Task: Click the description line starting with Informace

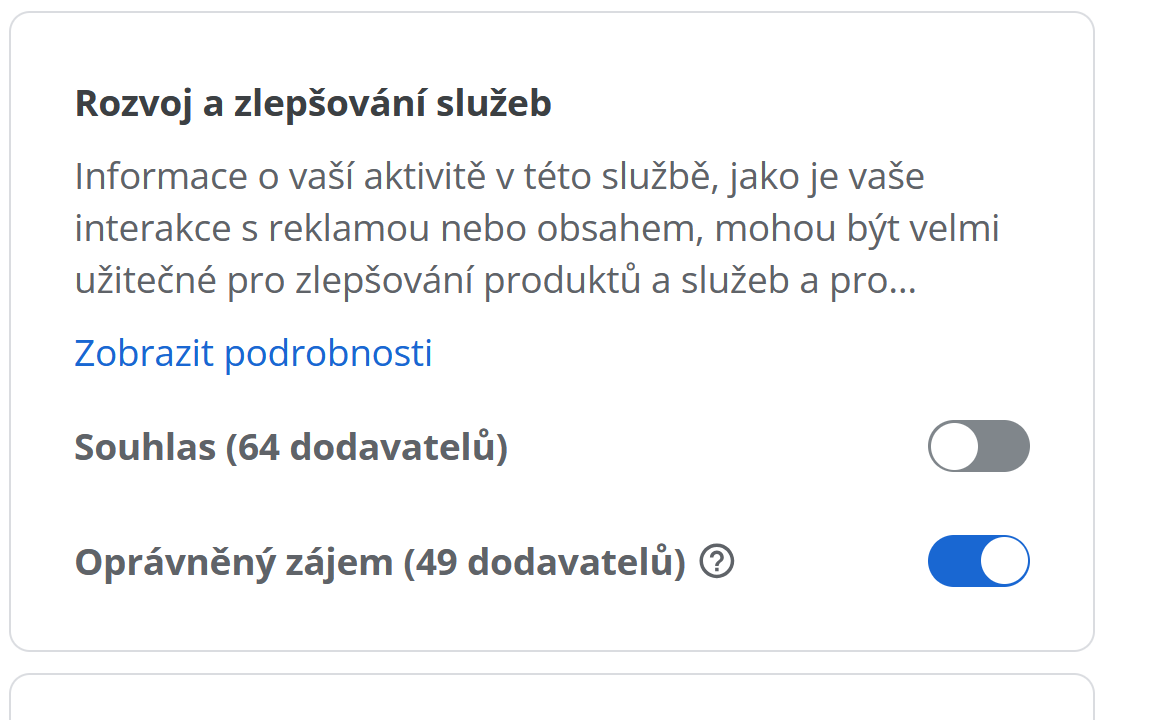Action: [499, 177]
